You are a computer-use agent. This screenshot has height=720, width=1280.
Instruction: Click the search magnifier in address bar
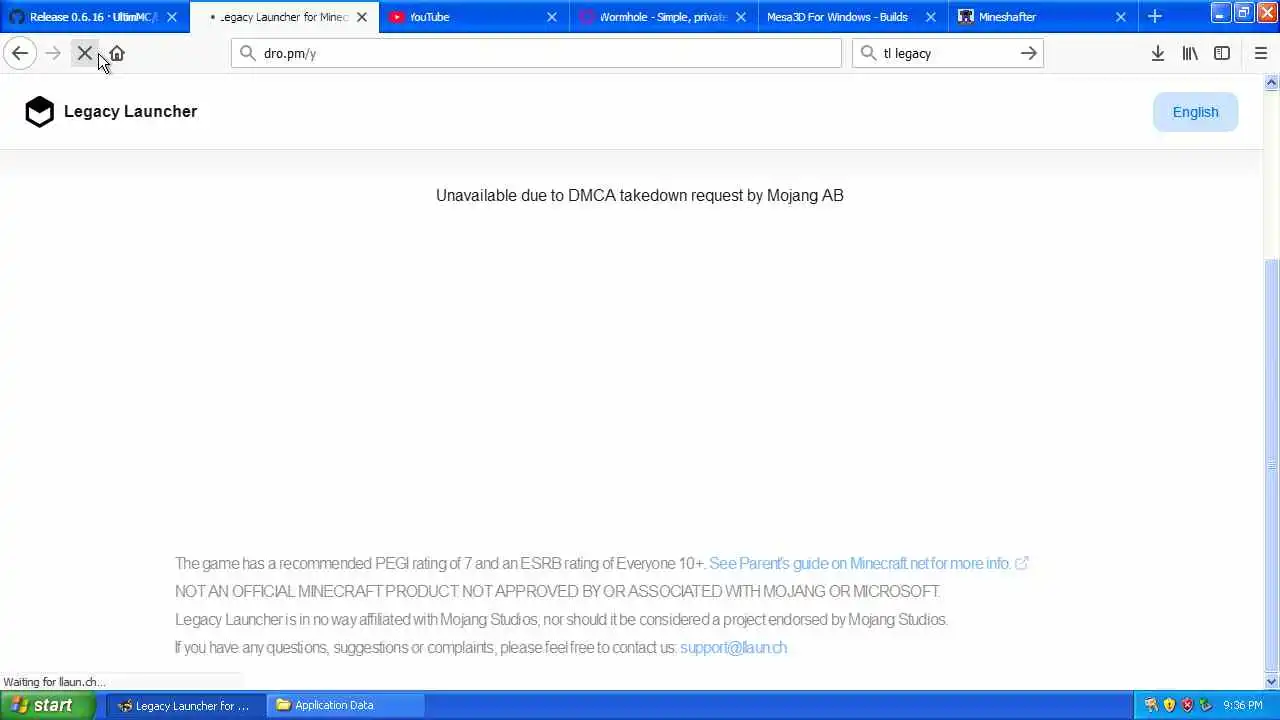point(248,53)
